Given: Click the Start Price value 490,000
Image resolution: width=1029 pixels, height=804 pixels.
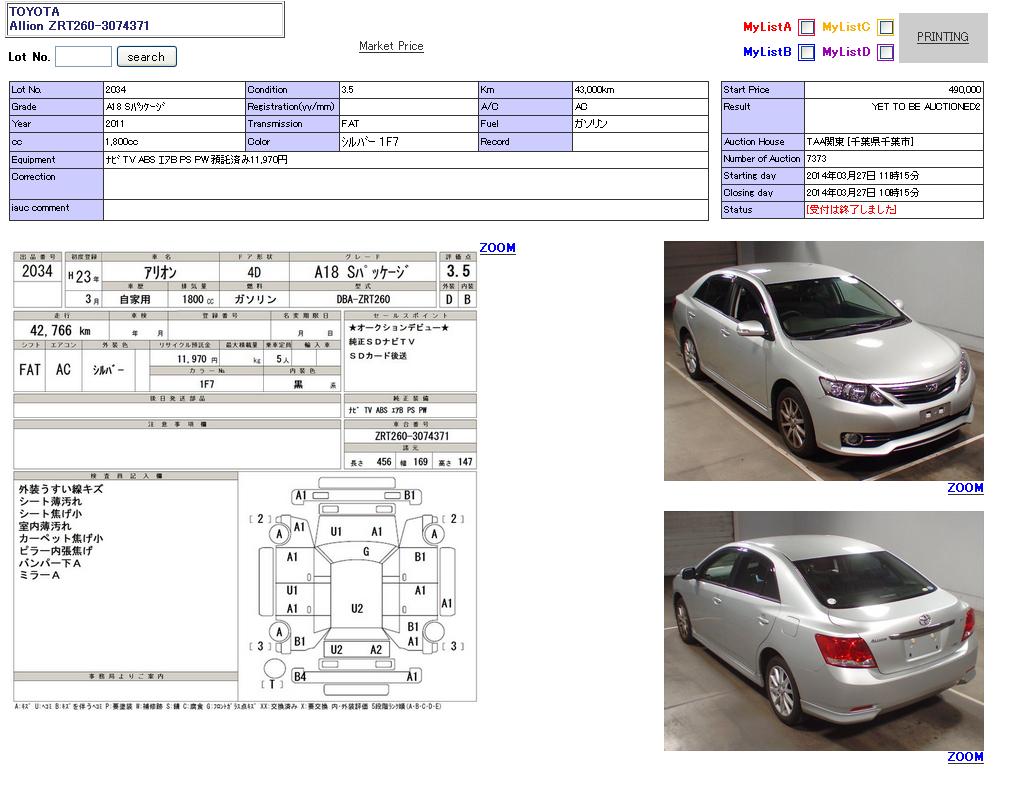Looking at the screenshot, I should (893, 90).
